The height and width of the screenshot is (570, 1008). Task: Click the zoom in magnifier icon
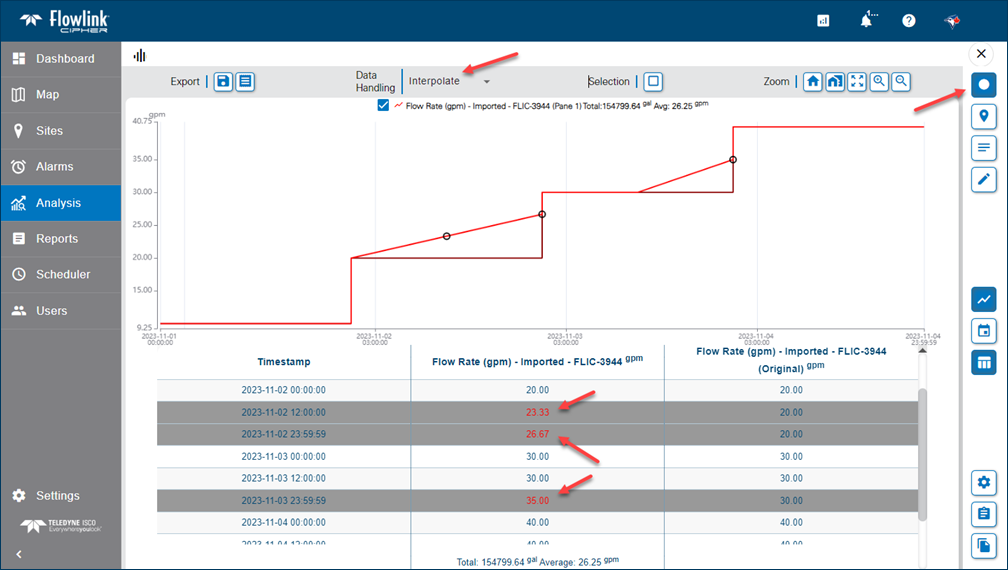[880, 81]
